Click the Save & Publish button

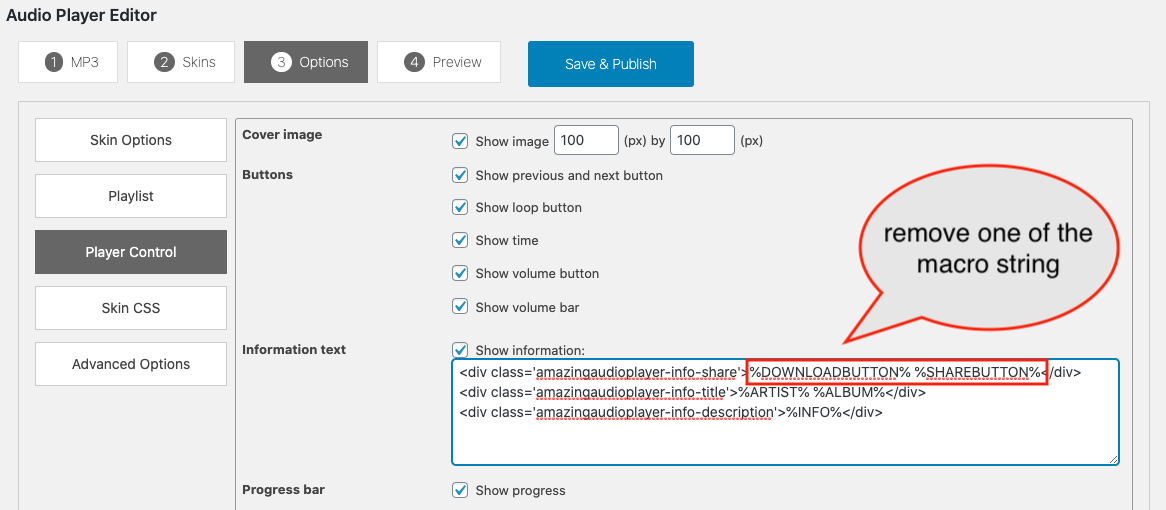[x=610, y=64]
